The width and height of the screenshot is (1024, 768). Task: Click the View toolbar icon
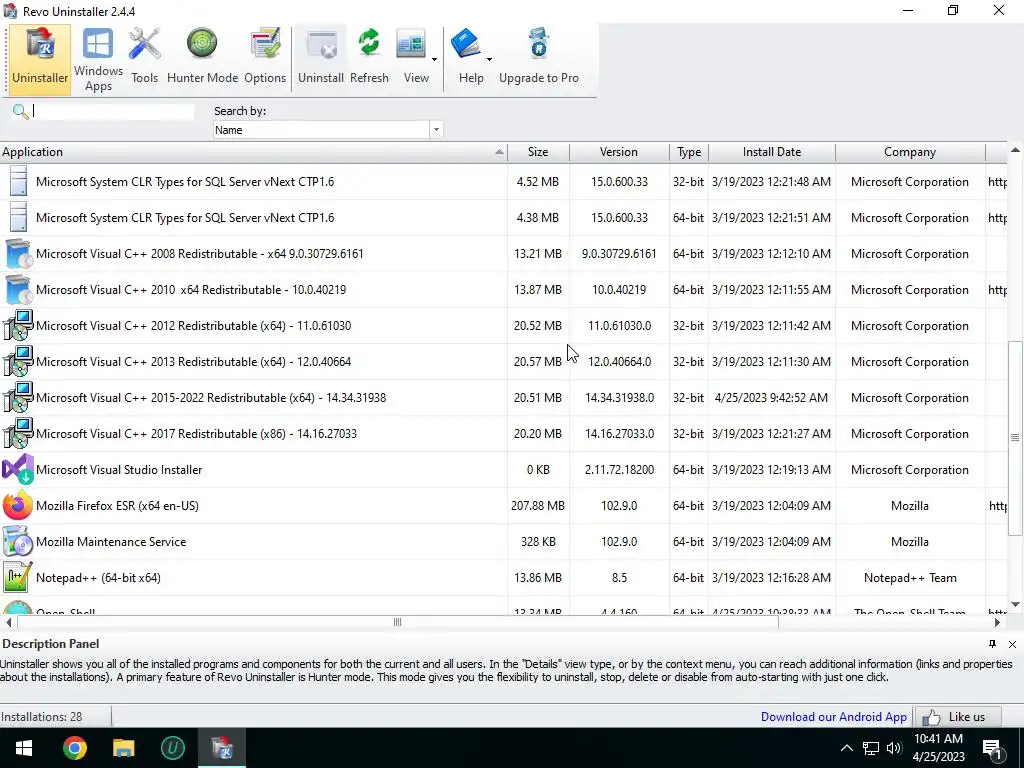411,44
